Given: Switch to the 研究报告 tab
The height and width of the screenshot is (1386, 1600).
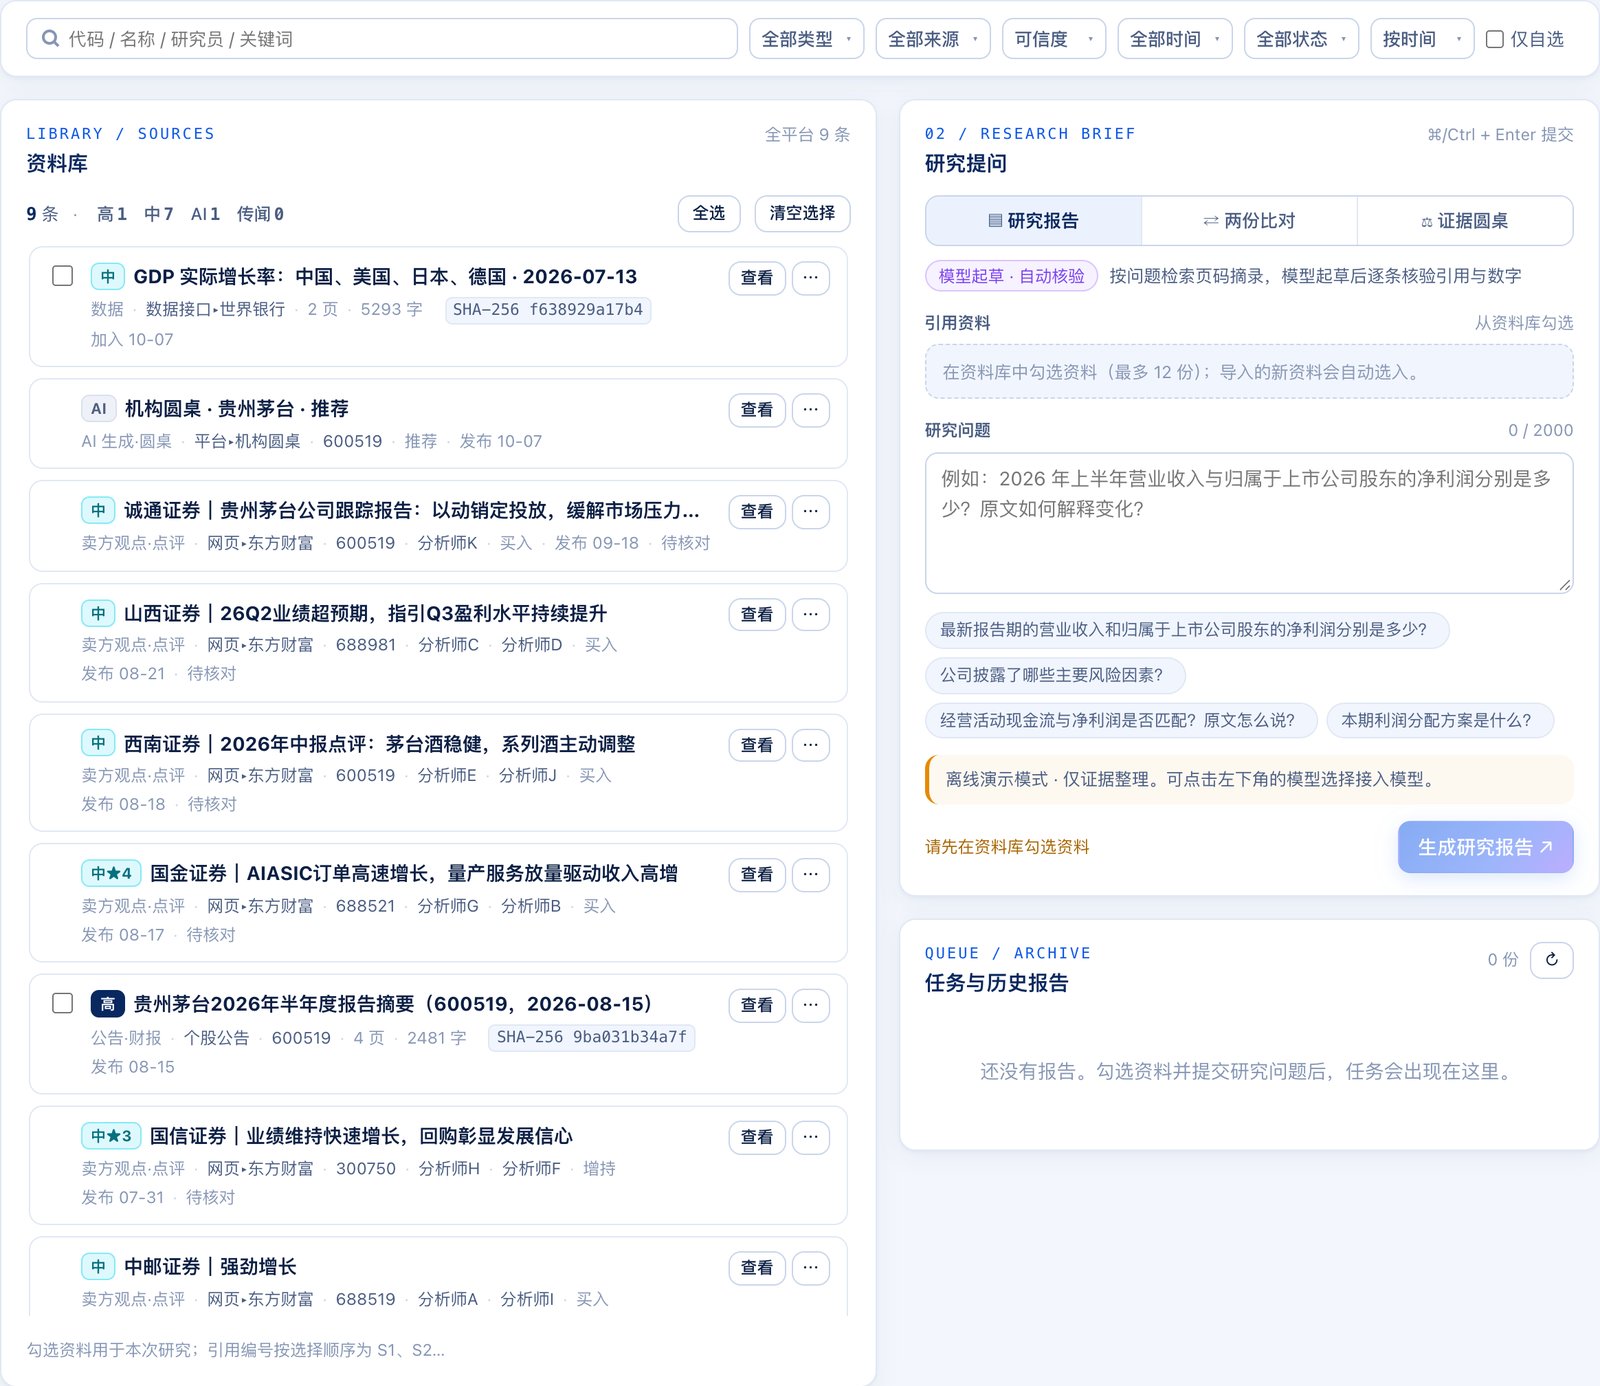Looking at the screenshot, I should click(x=1033, y=221).
